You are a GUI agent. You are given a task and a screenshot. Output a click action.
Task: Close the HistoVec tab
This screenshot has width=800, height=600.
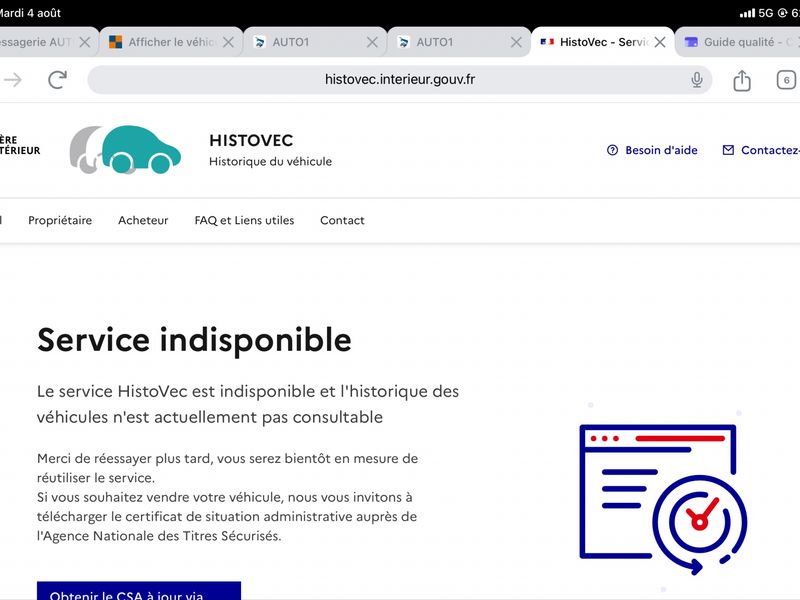click(x=660, y=42)
